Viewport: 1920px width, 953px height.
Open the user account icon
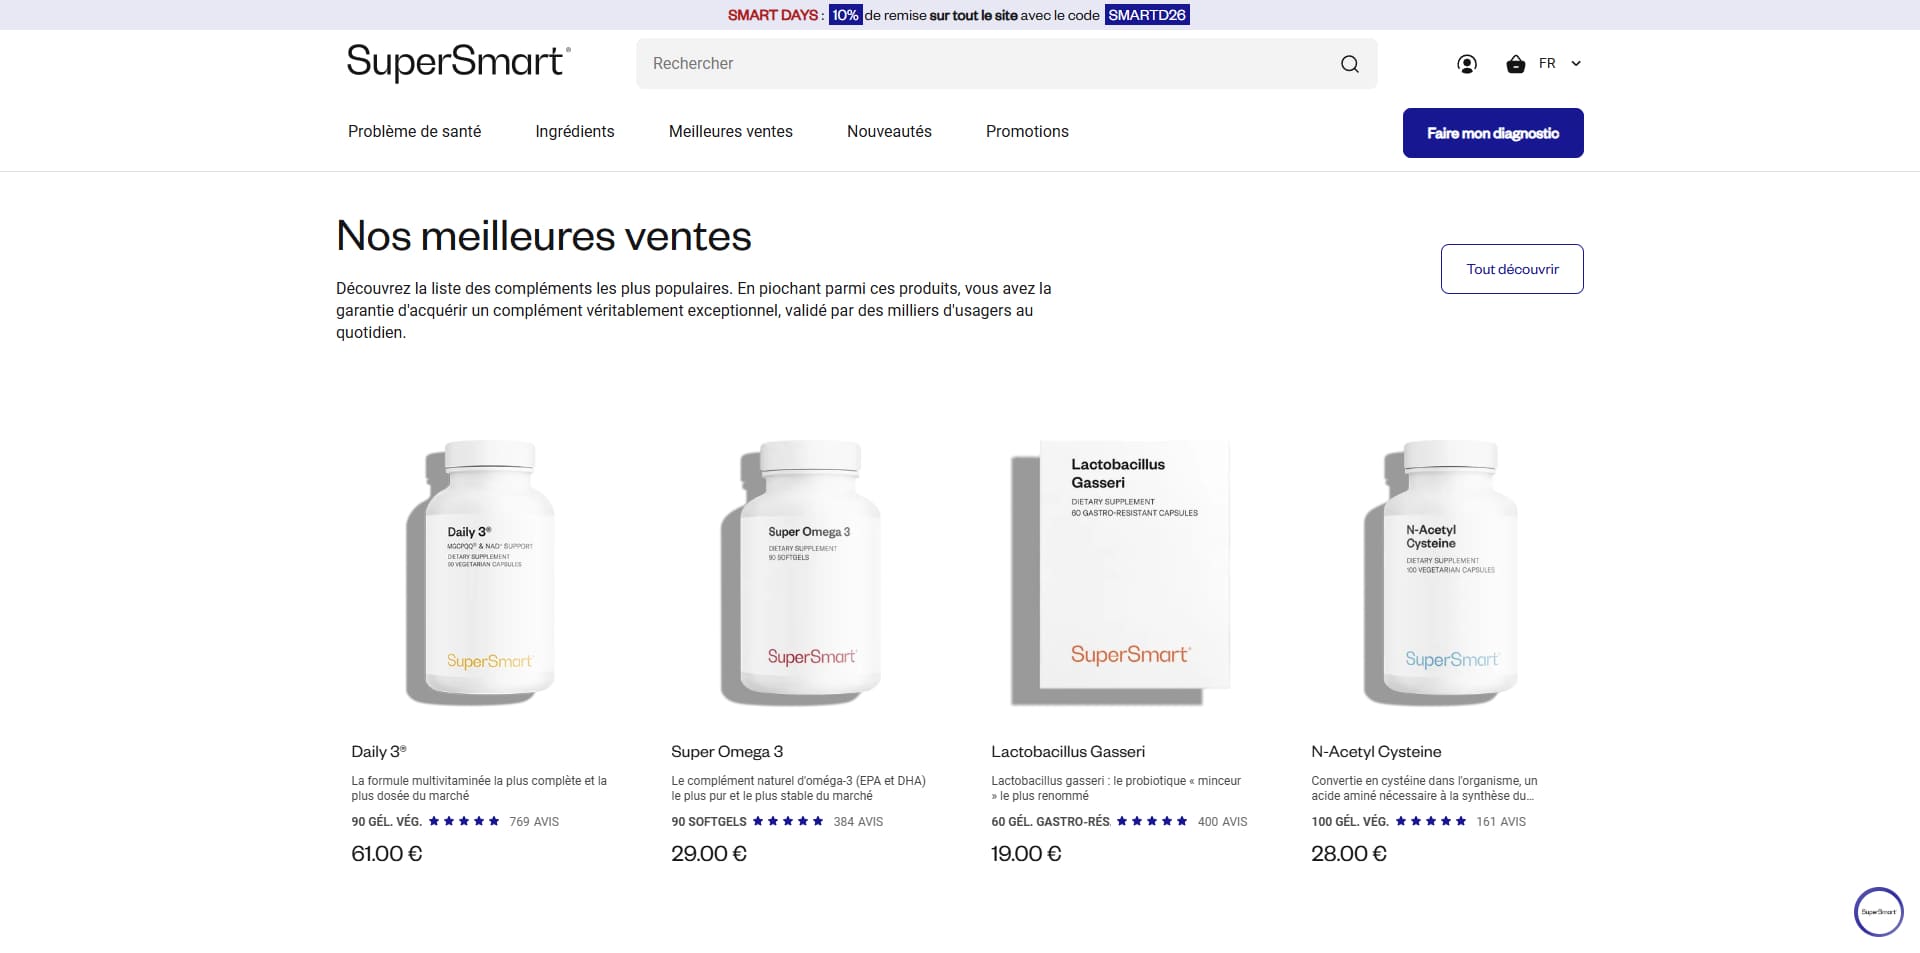point(1467,64)
